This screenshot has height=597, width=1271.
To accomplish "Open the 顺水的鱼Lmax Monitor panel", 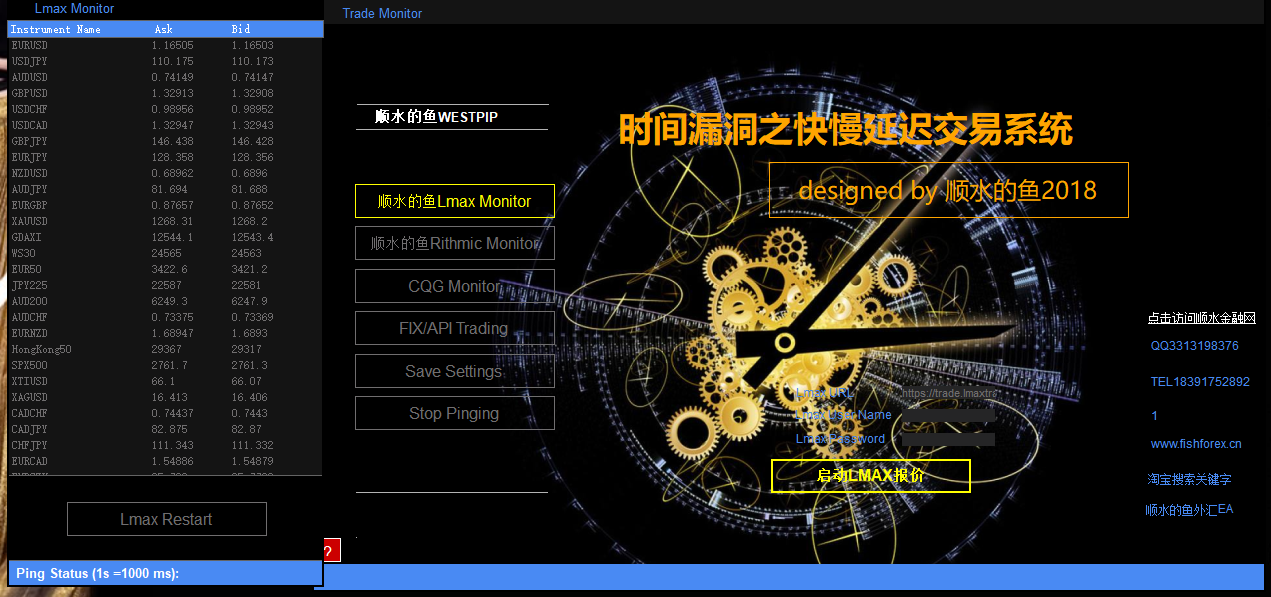I will point(454,201).
